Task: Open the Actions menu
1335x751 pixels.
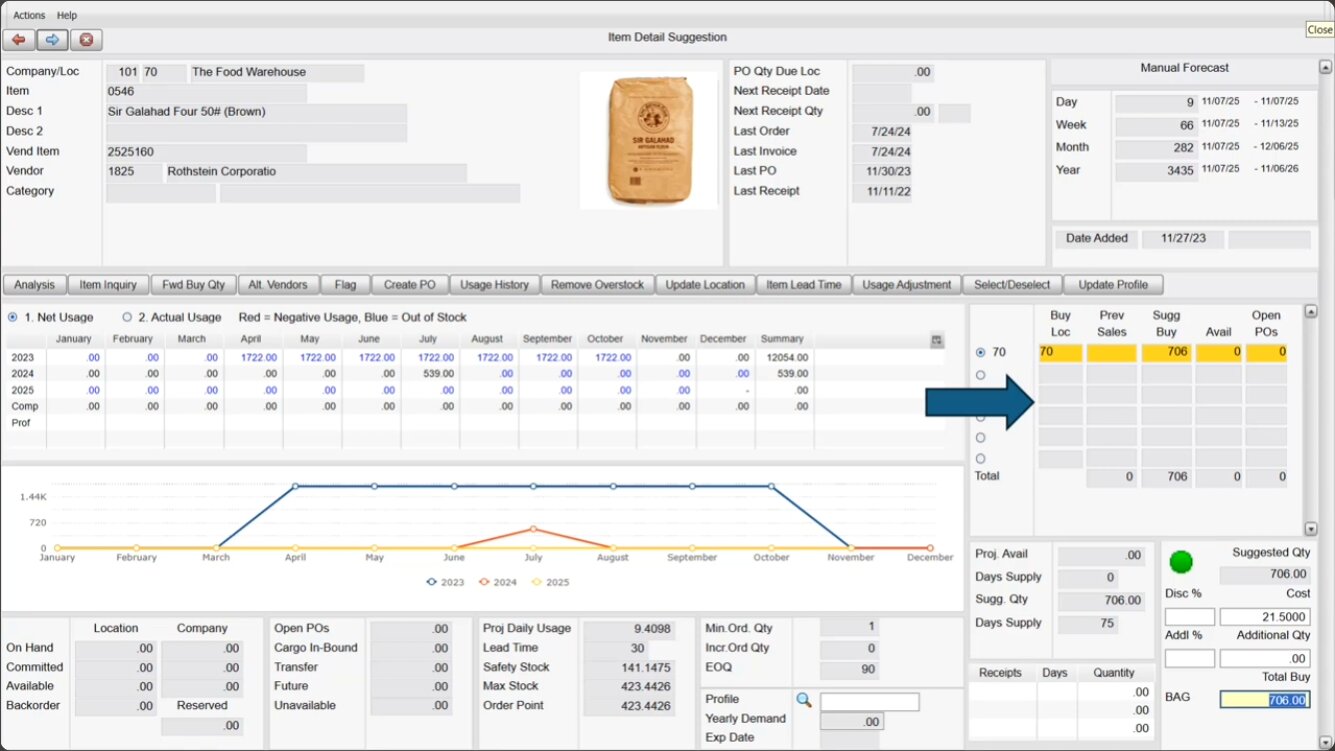Action: [29, 15]
